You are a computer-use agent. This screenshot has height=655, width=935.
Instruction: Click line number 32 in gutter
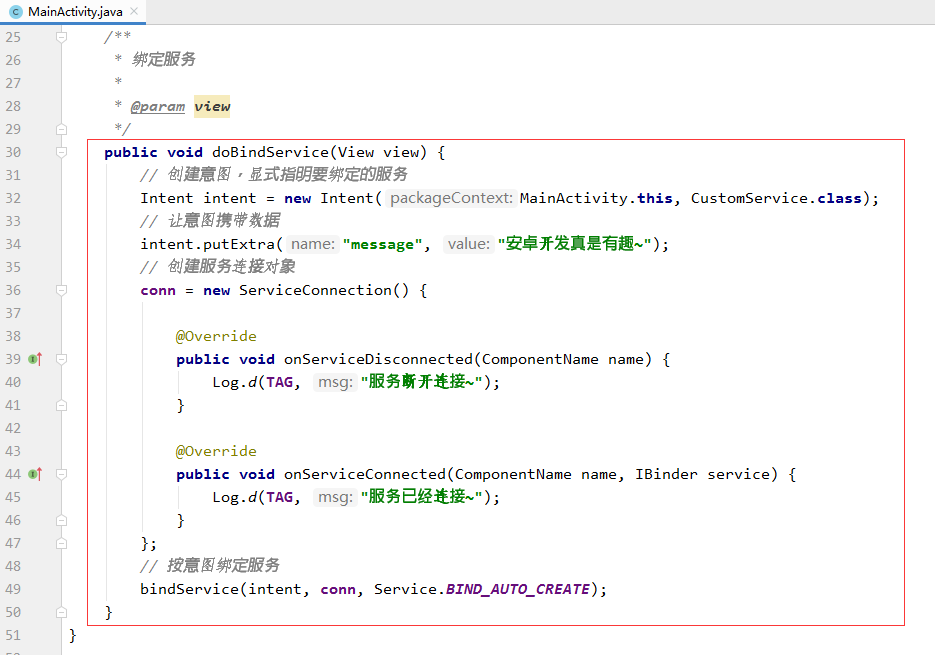pos(13,198)
